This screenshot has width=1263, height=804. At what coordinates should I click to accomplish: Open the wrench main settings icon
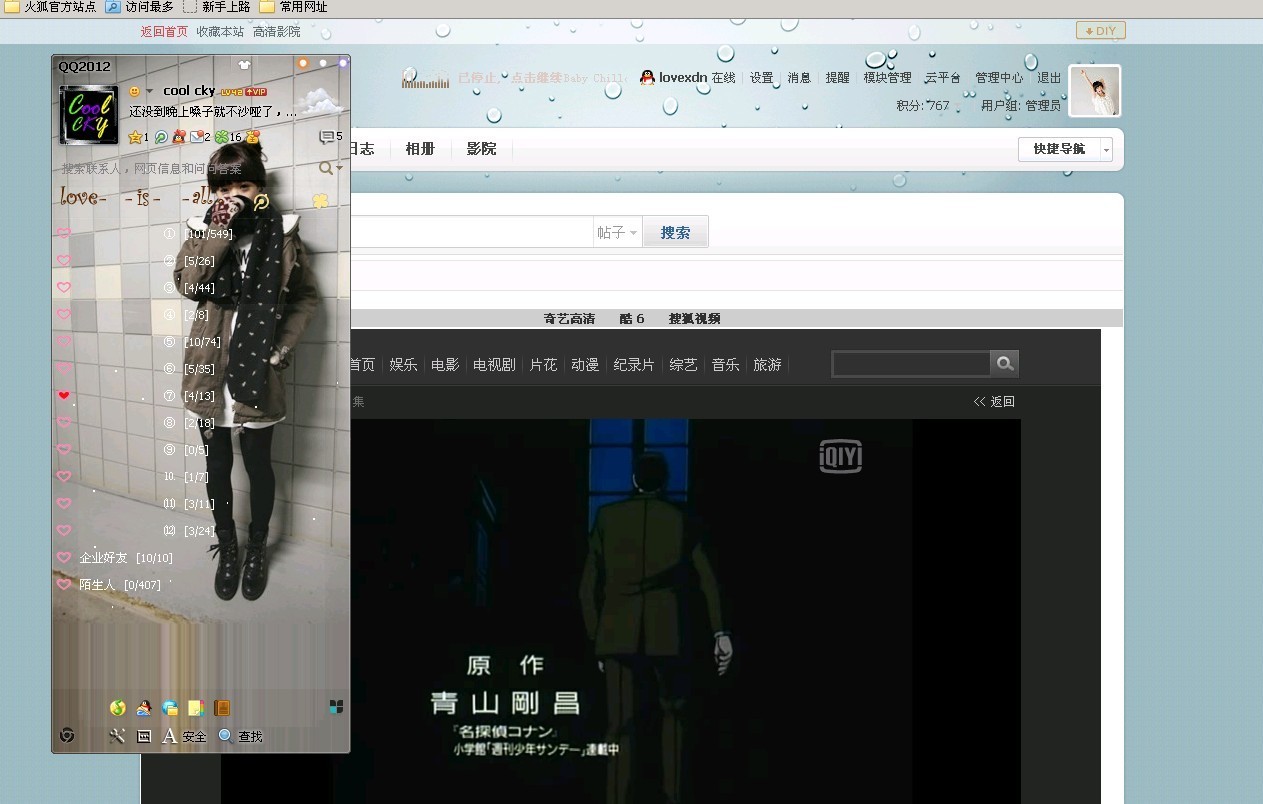(118, 736)
